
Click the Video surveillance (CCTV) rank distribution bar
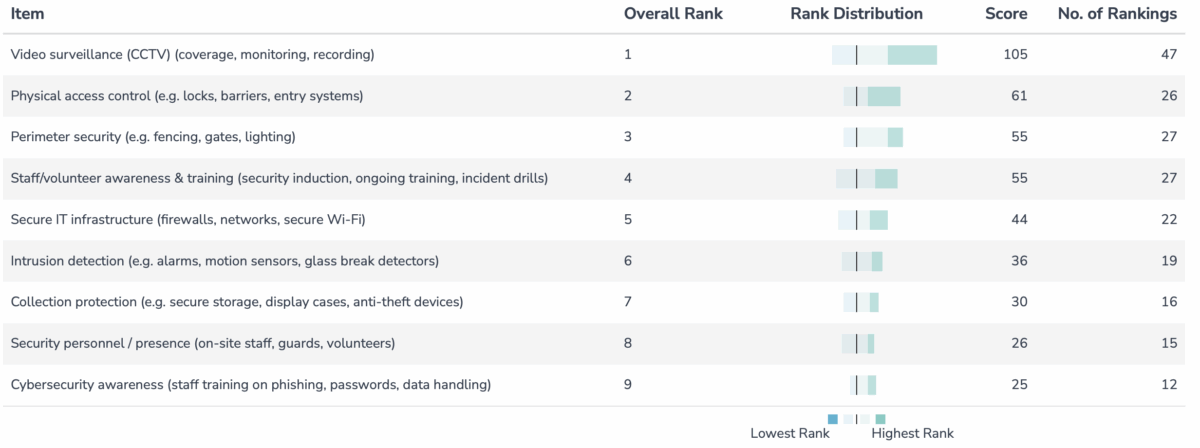(884, 55)
